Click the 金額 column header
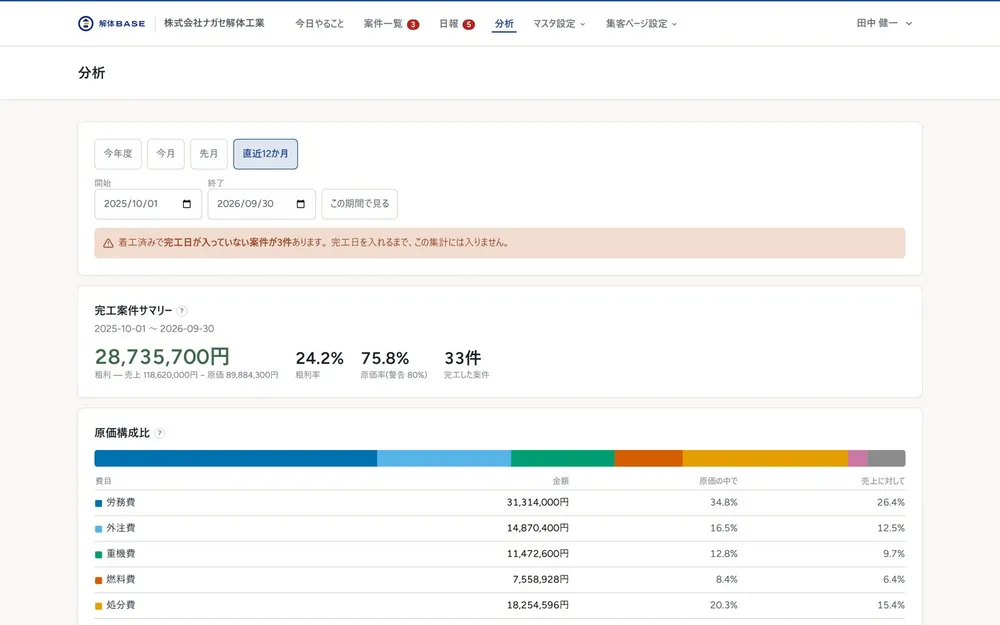This screenshot has height=625, width=1000. [561, 481]
